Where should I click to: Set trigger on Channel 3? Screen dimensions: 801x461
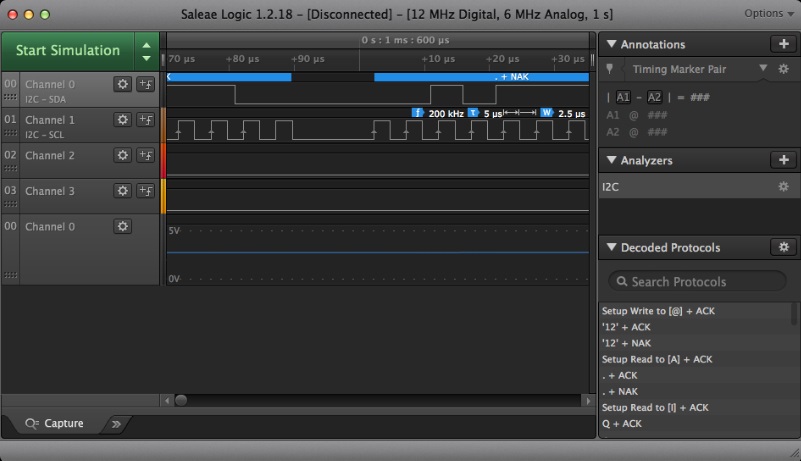(145, 191)
